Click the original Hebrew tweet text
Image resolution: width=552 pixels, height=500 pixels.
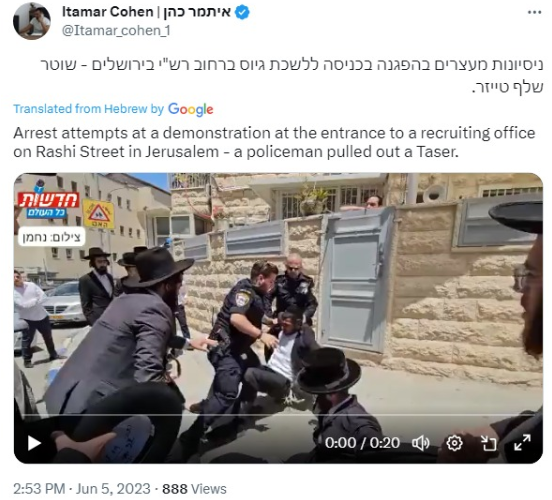(x=291, y=76)
